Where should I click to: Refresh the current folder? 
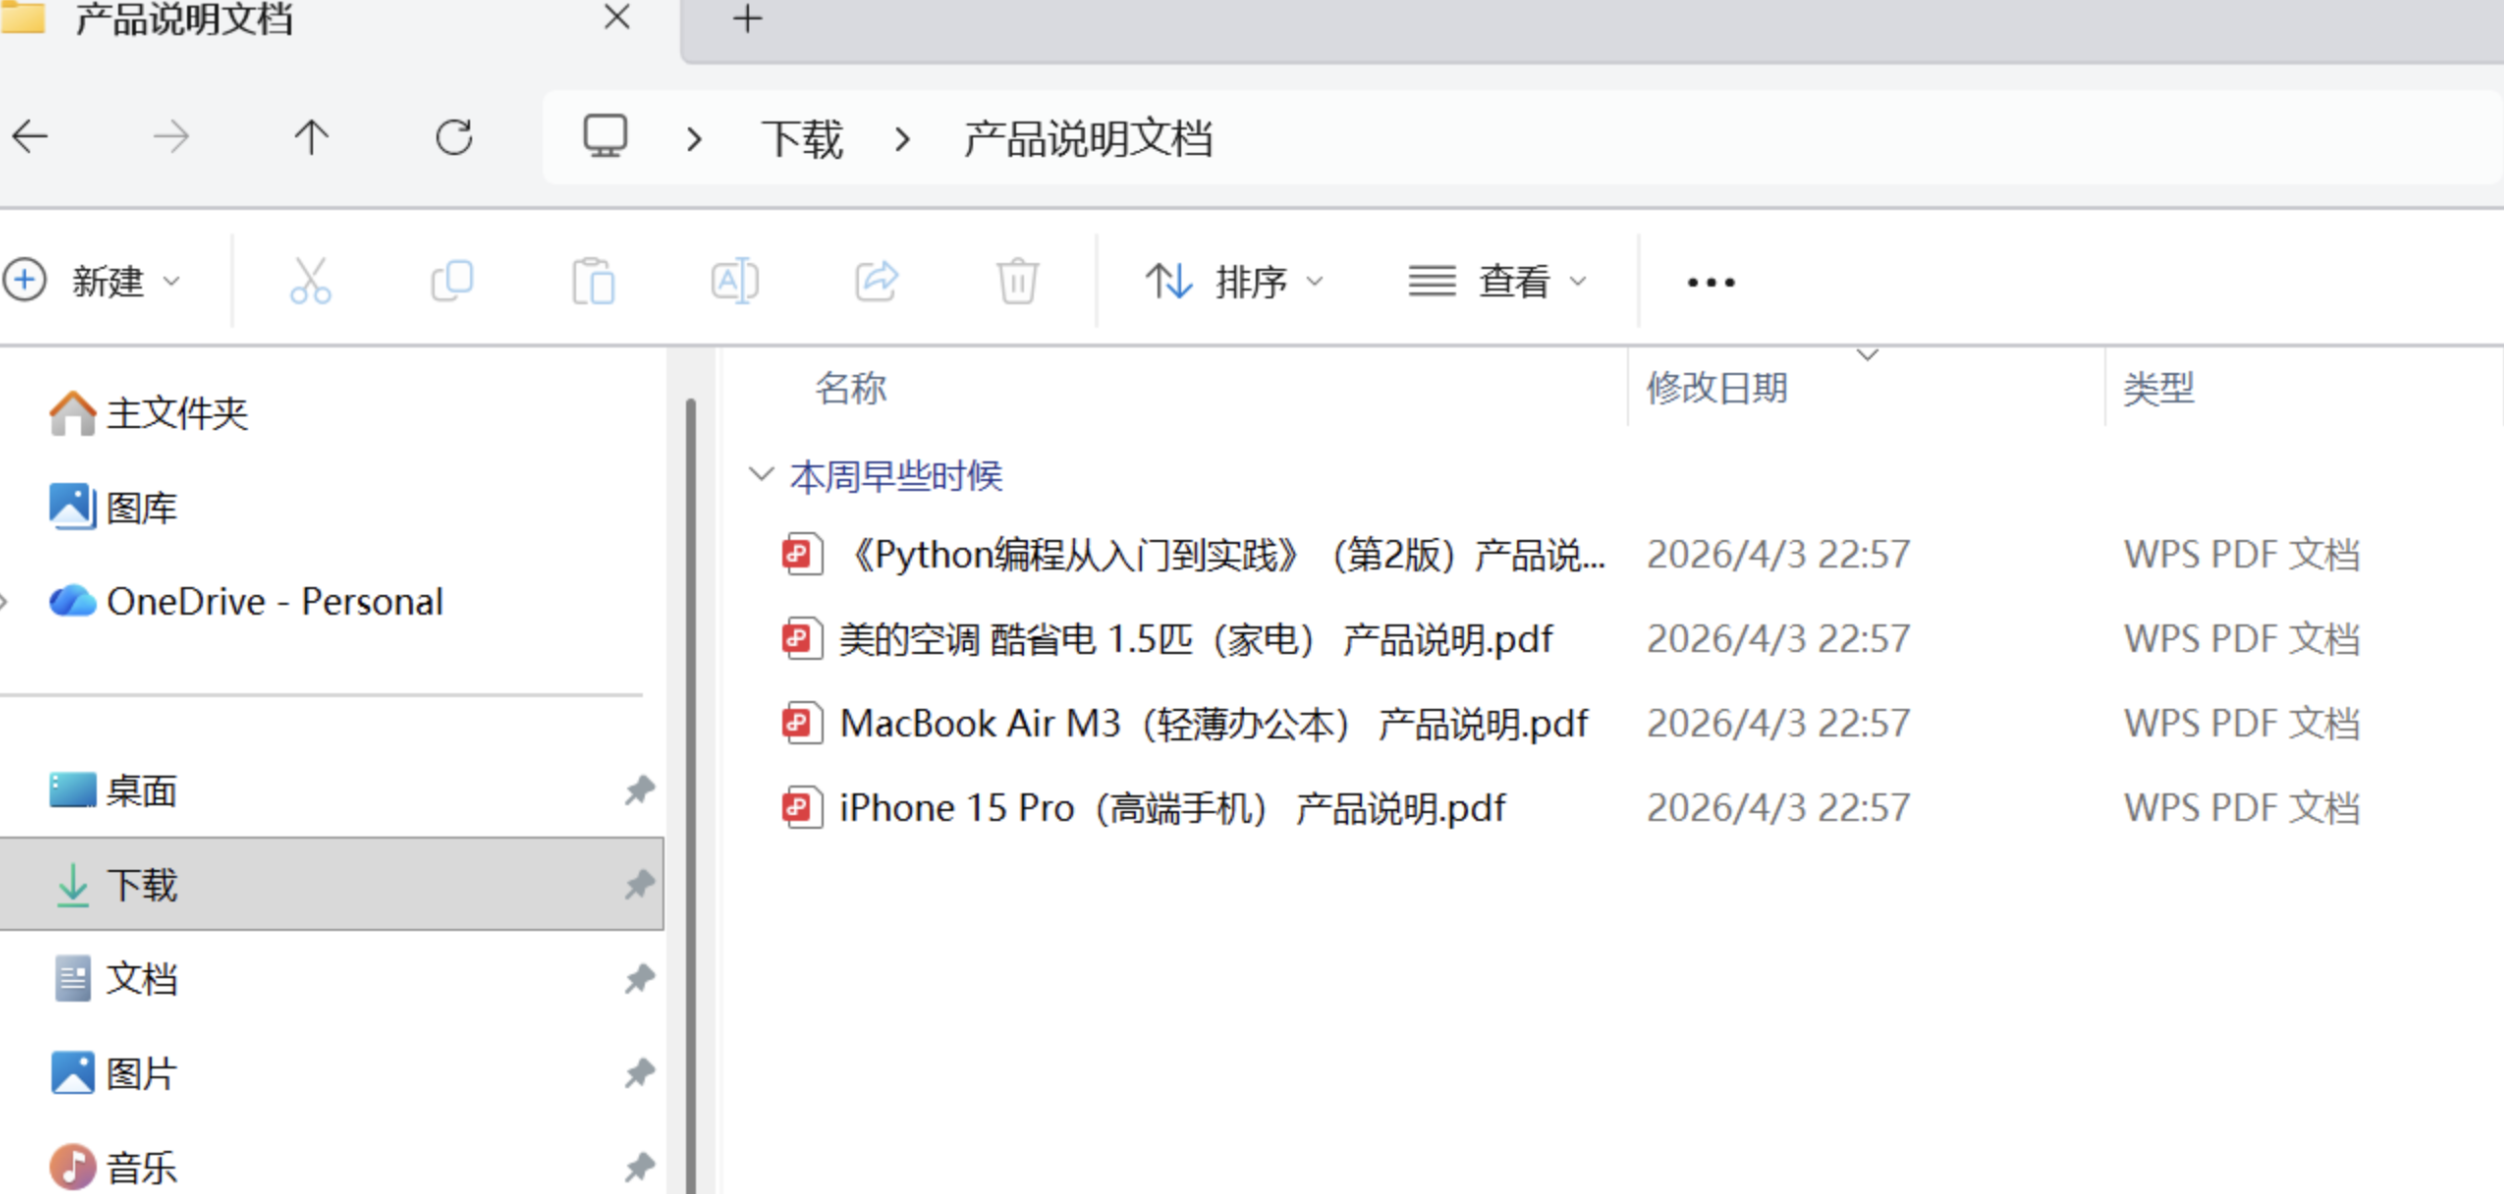pos(454,136)
